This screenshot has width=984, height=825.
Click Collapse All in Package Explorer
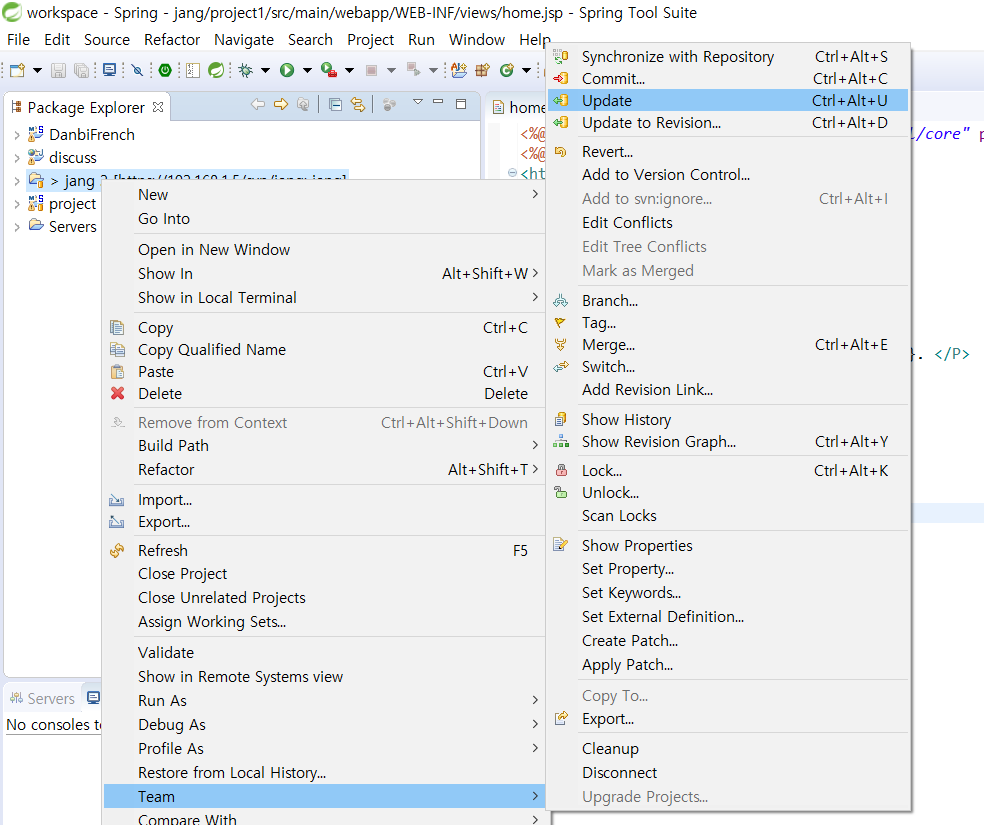[x=336, y=105]
